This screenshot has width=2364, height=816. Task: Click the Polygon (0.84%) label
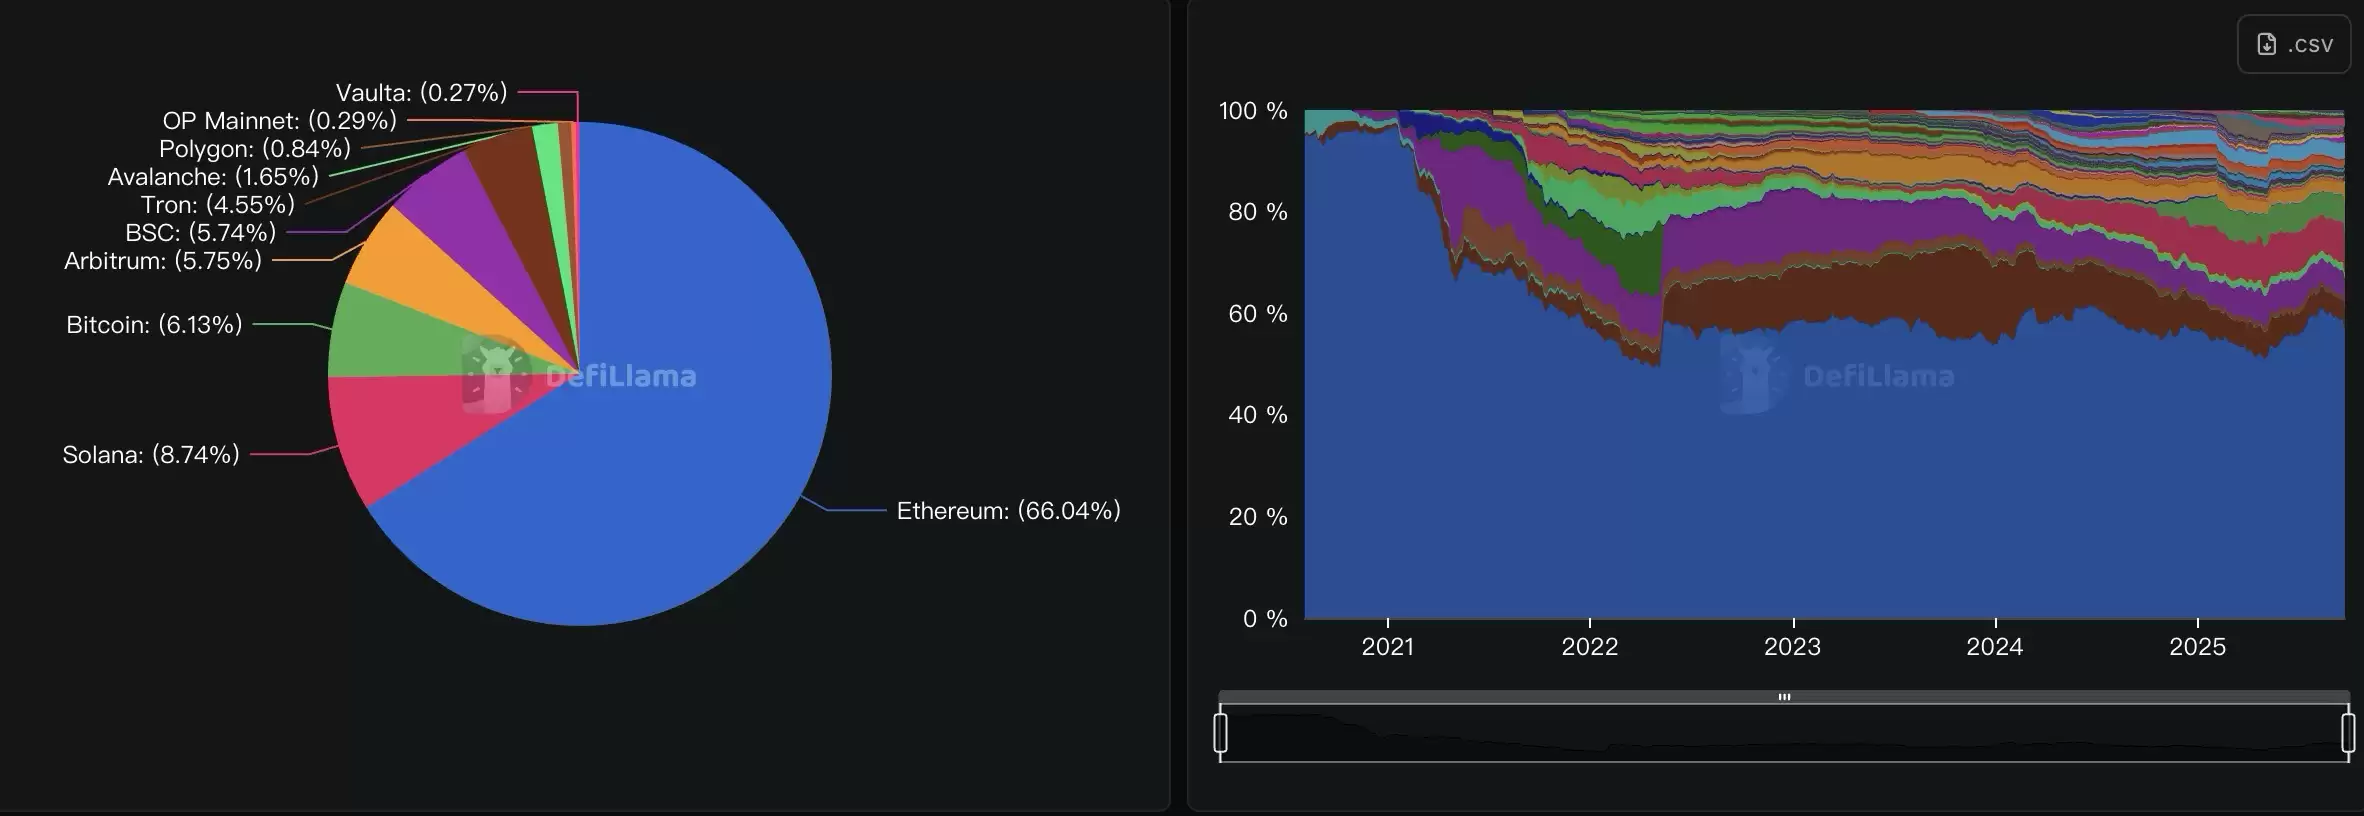coord(255,149)
